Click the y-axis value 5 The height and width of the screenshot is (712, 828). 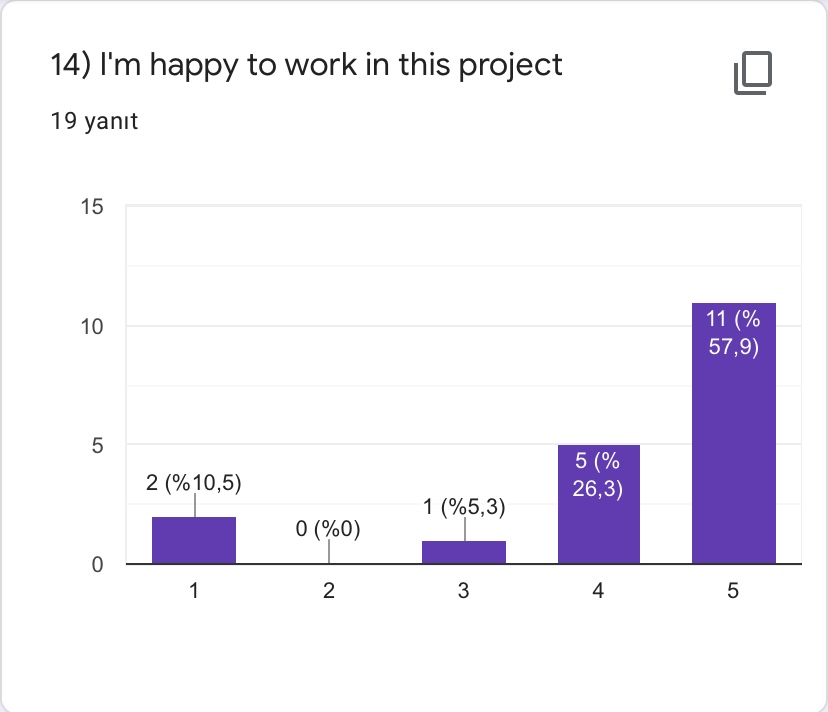point(97,445)
